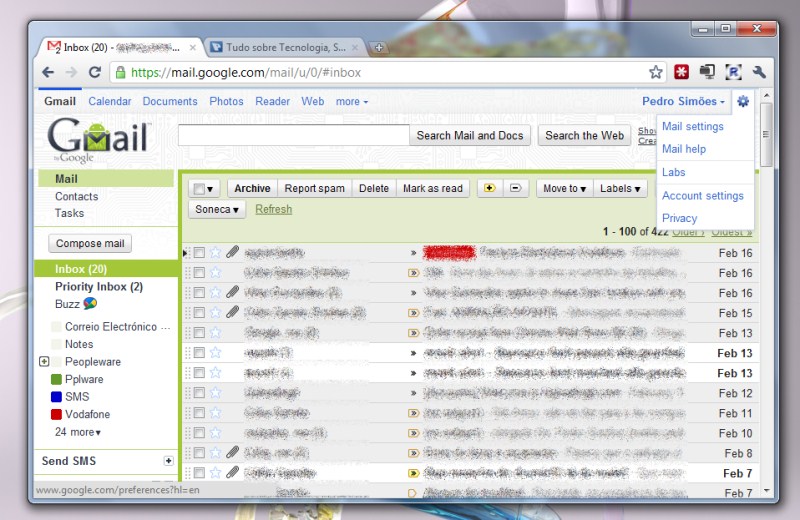Image resolution: width=800 pixels, height=520 pixels.
Task: Click the Search Mail and Docs button
Action: coord(469,135)
